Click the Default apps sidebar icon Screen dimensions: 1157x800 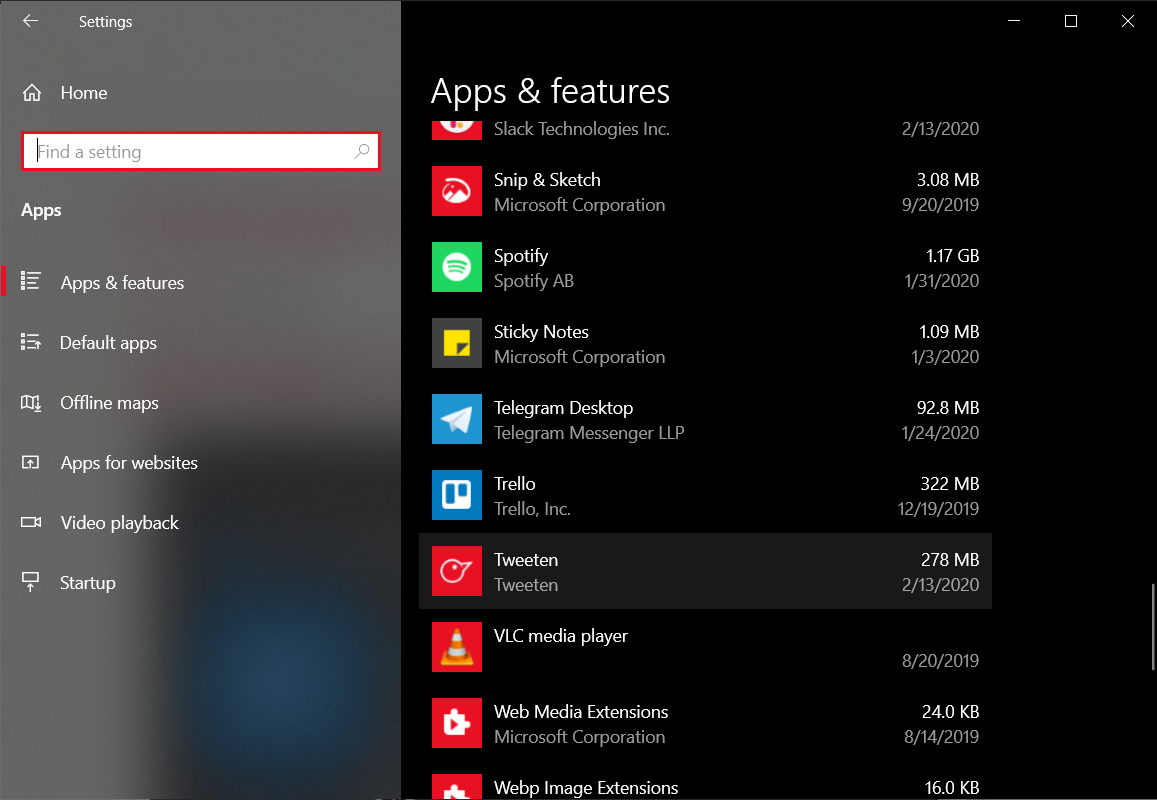(30, 342)
